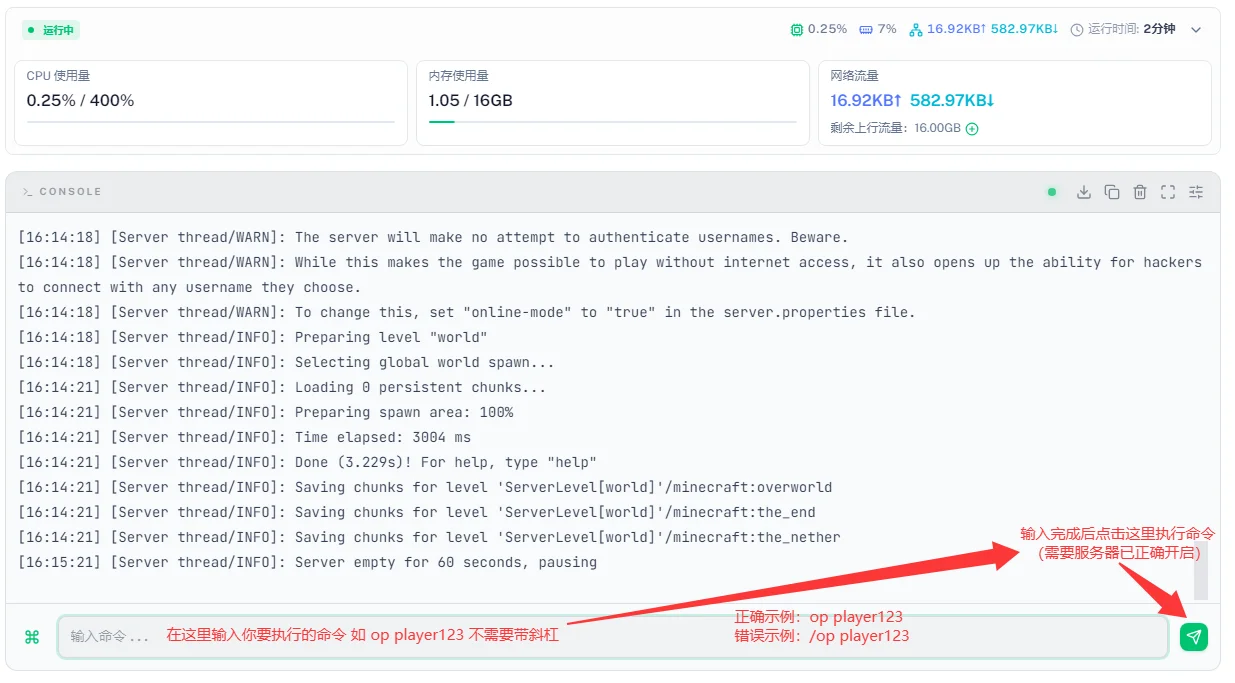This screenshot has height=683, width=1235.
Task: Add more upload traffic with plus icon
Action: [972, 129]
